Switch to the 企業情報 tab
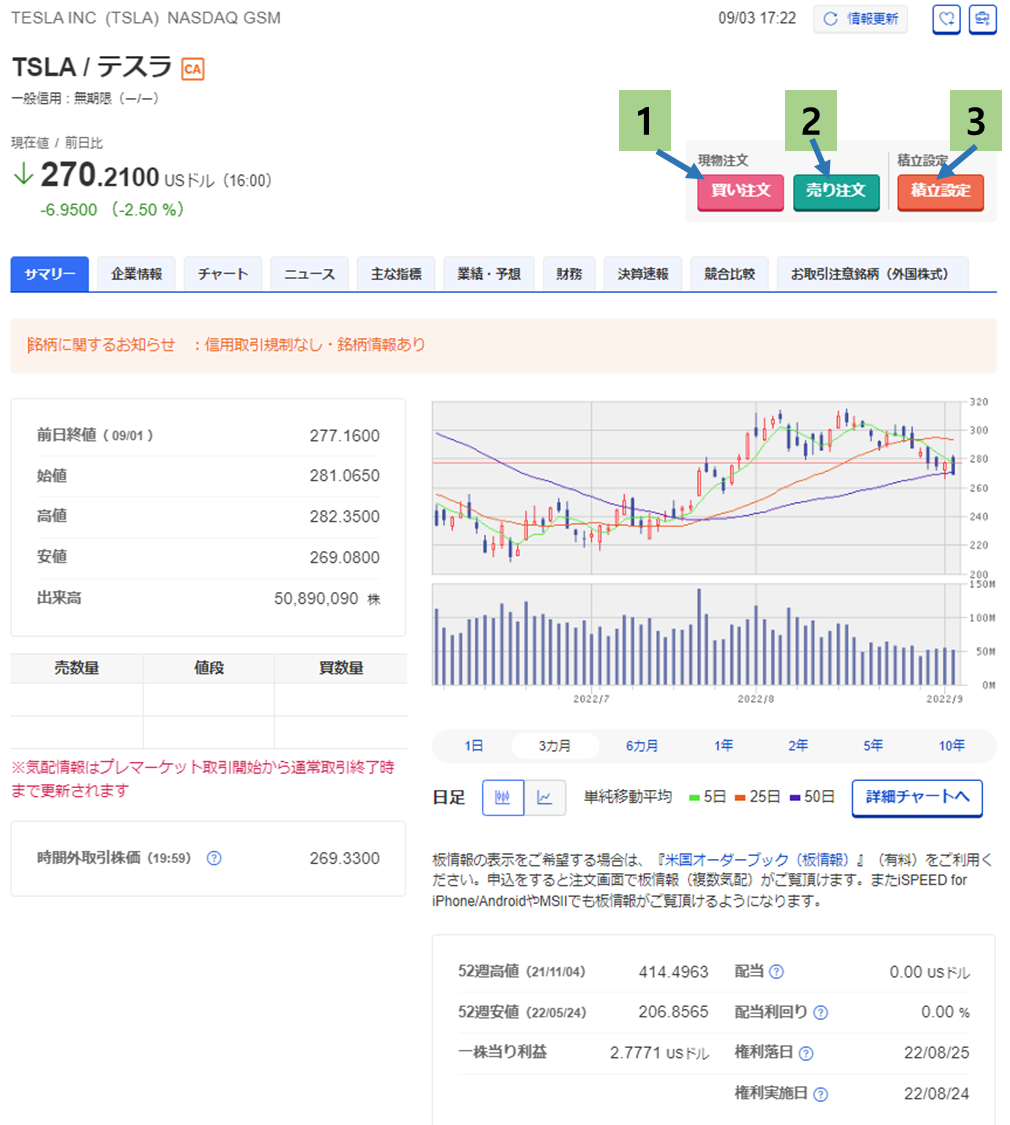The image size is (1010, 1125). point(136,274)
